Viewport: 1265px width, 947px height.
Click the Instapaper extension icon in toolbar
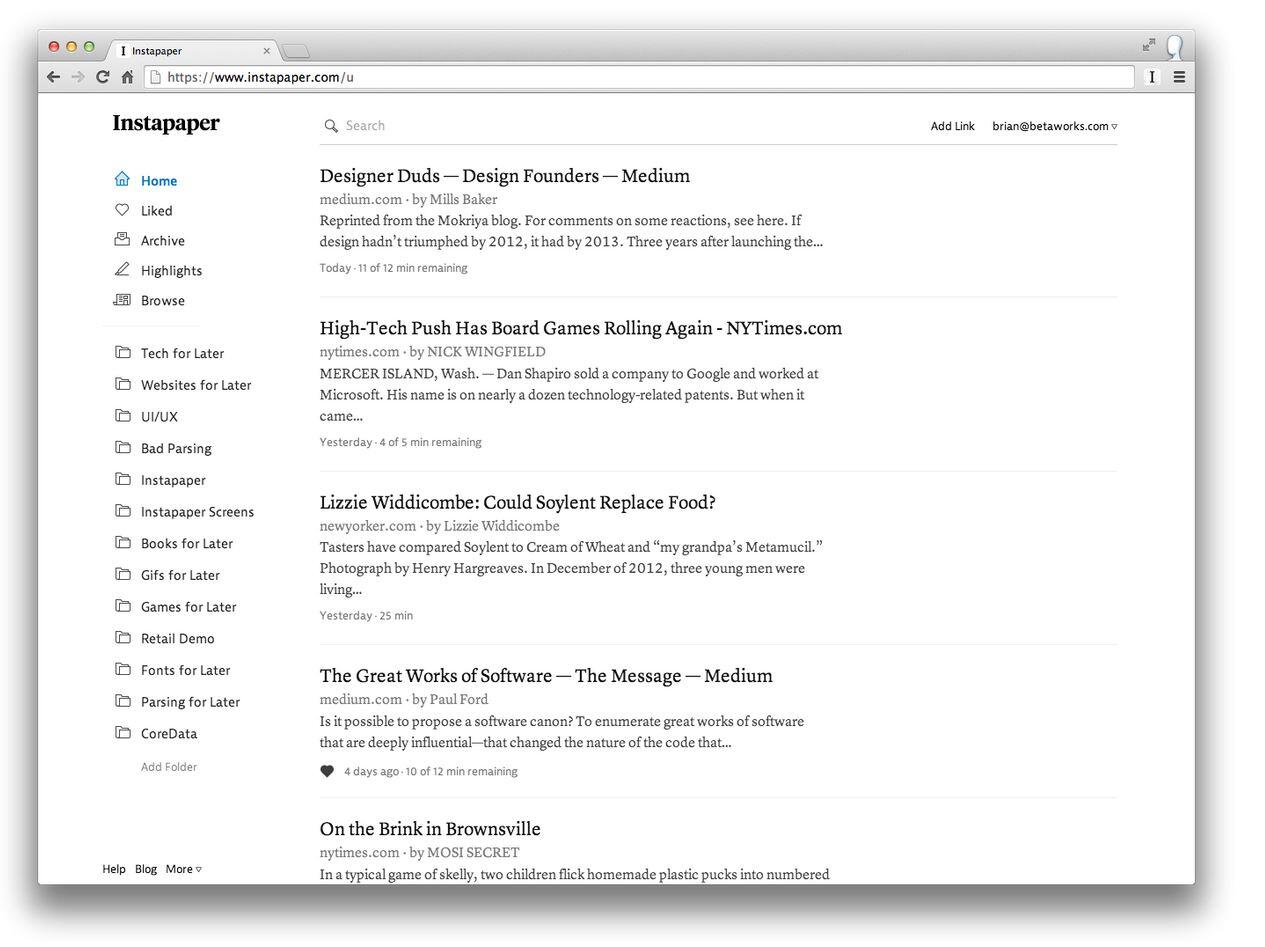click(x=1152, y=77)
